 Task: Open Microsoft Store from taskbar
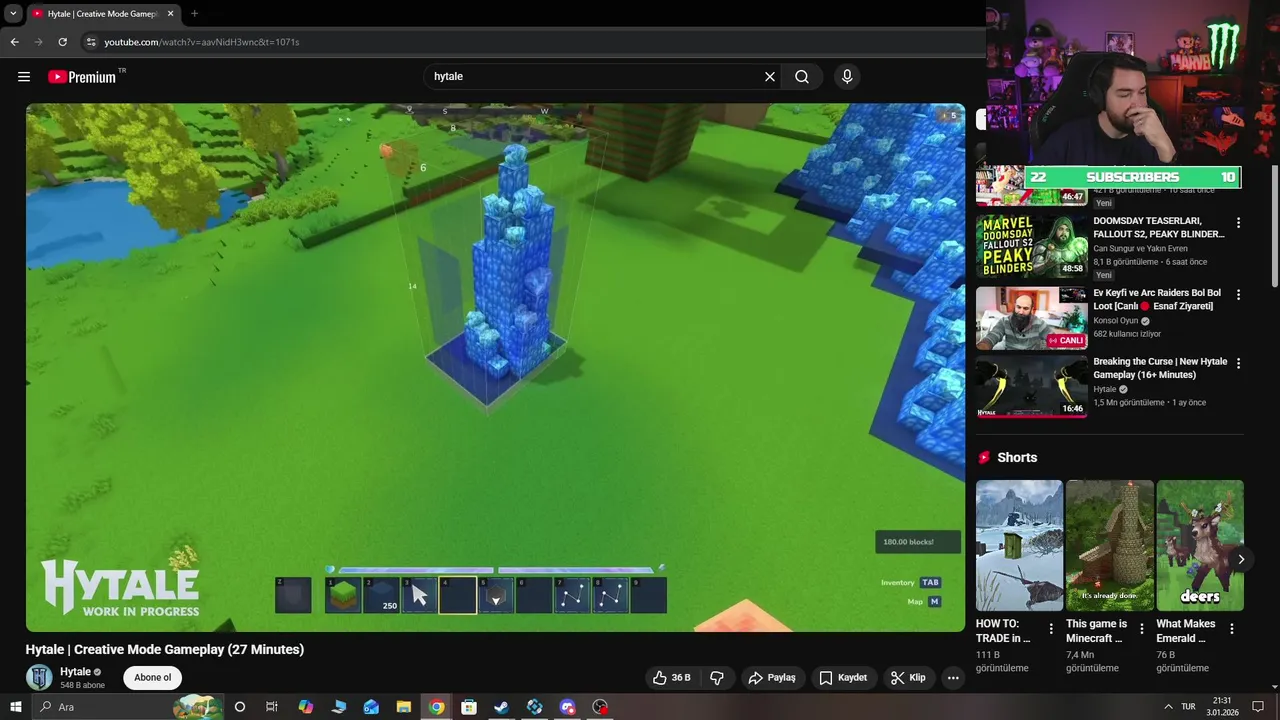[469, 707]
